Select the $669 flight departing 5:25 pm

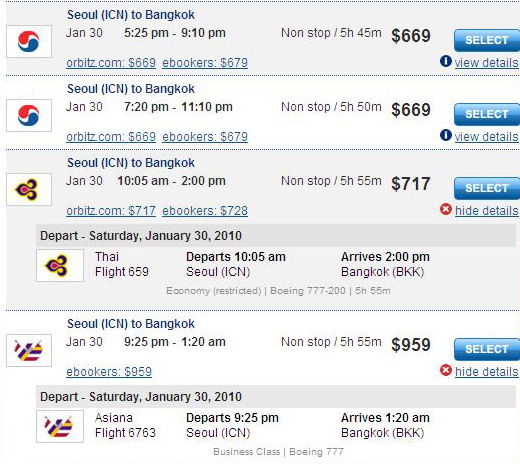(487, 40)
